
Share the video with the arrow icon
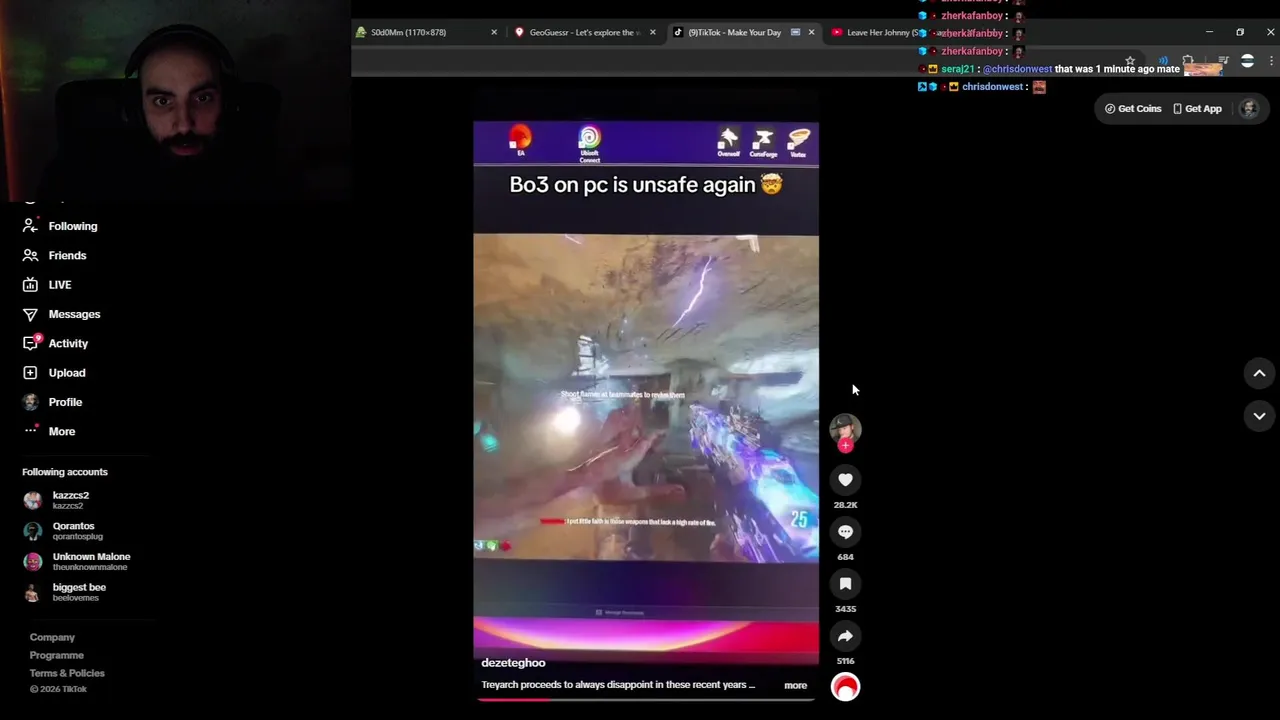pos(845,636)
